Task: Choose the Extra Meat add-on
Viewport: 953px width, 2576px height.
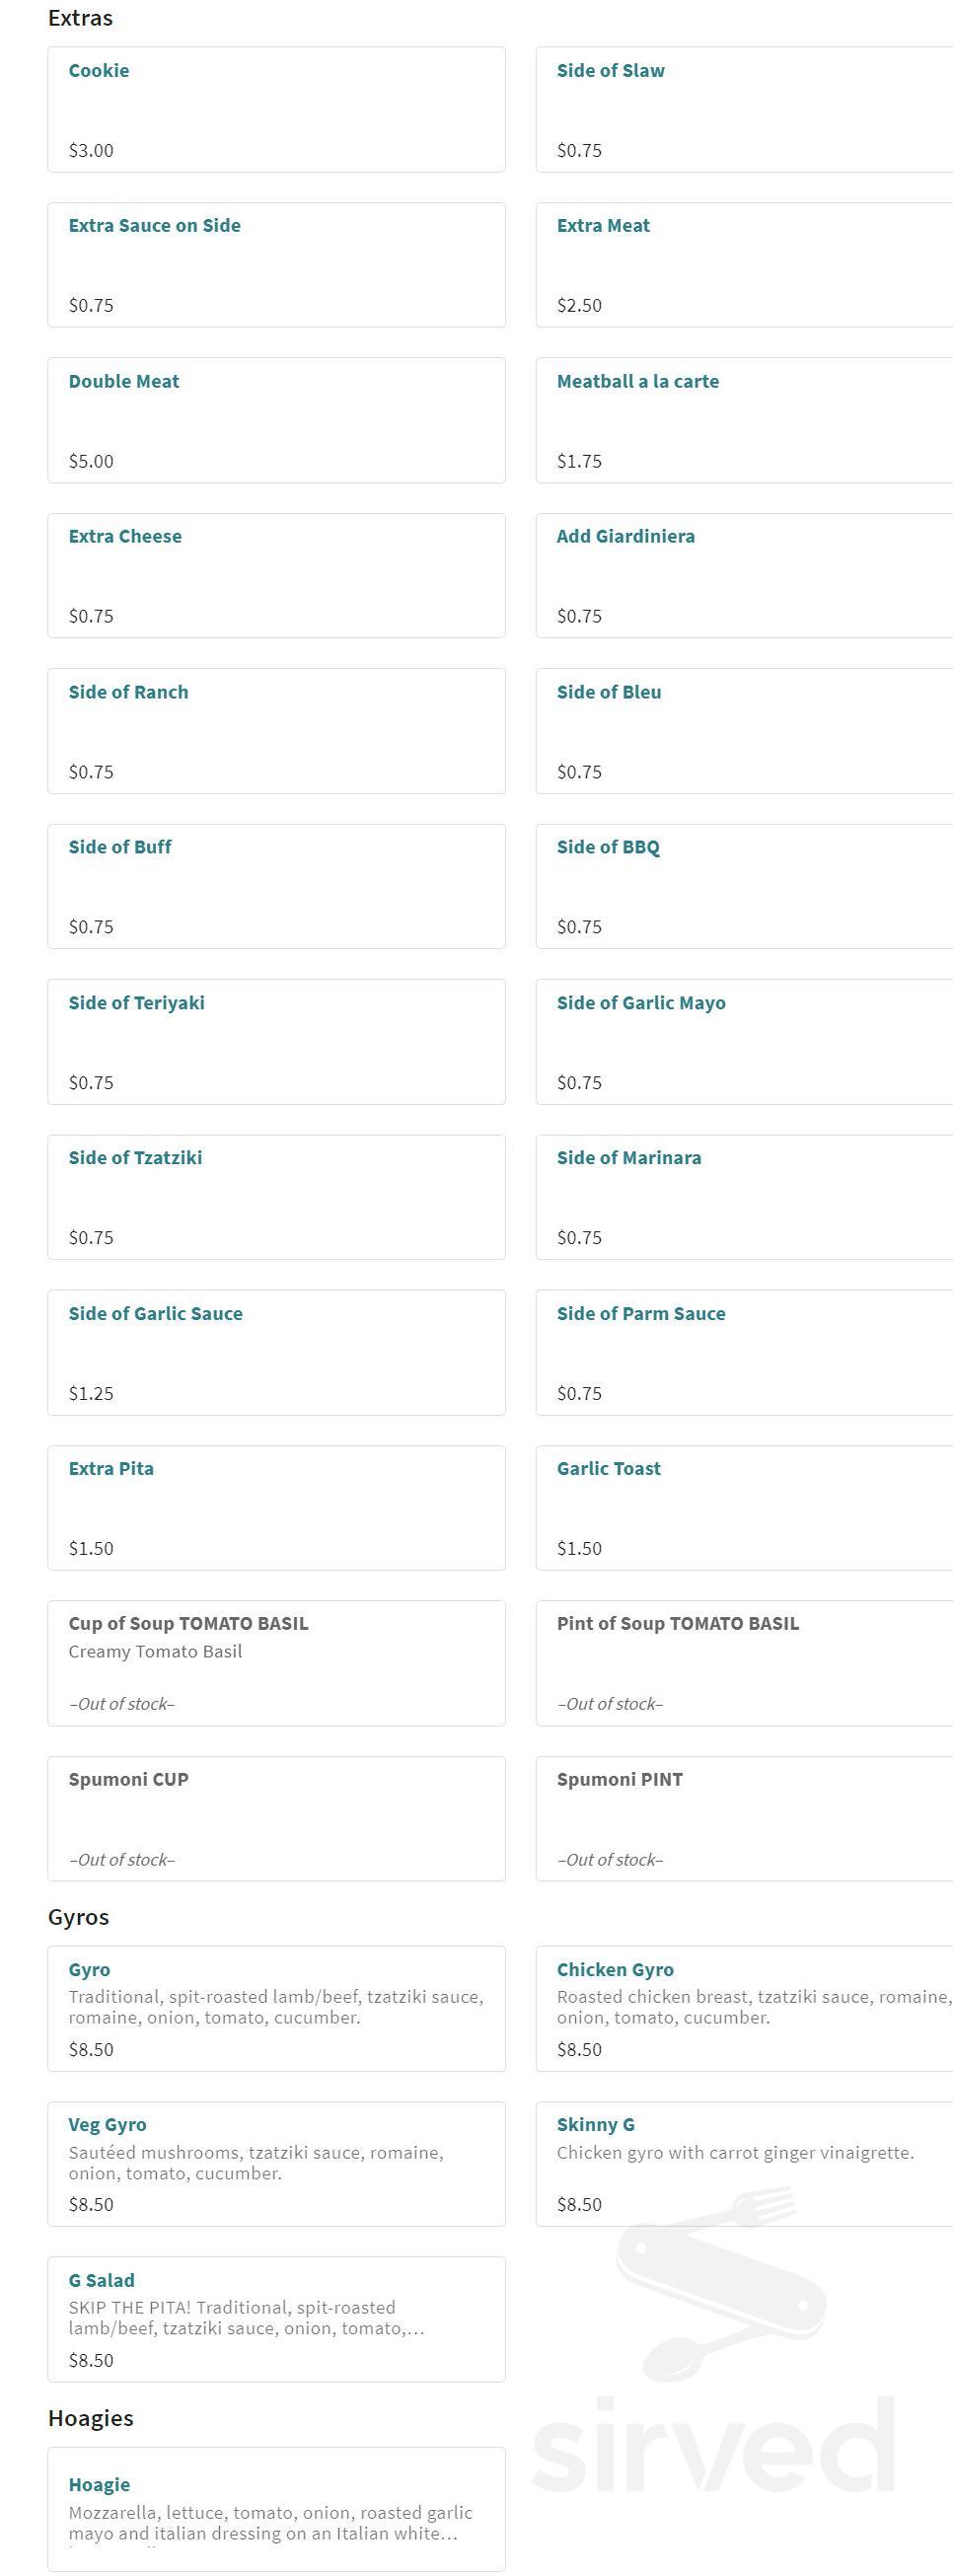Action: pyautogui.click(x=744, y=265)
